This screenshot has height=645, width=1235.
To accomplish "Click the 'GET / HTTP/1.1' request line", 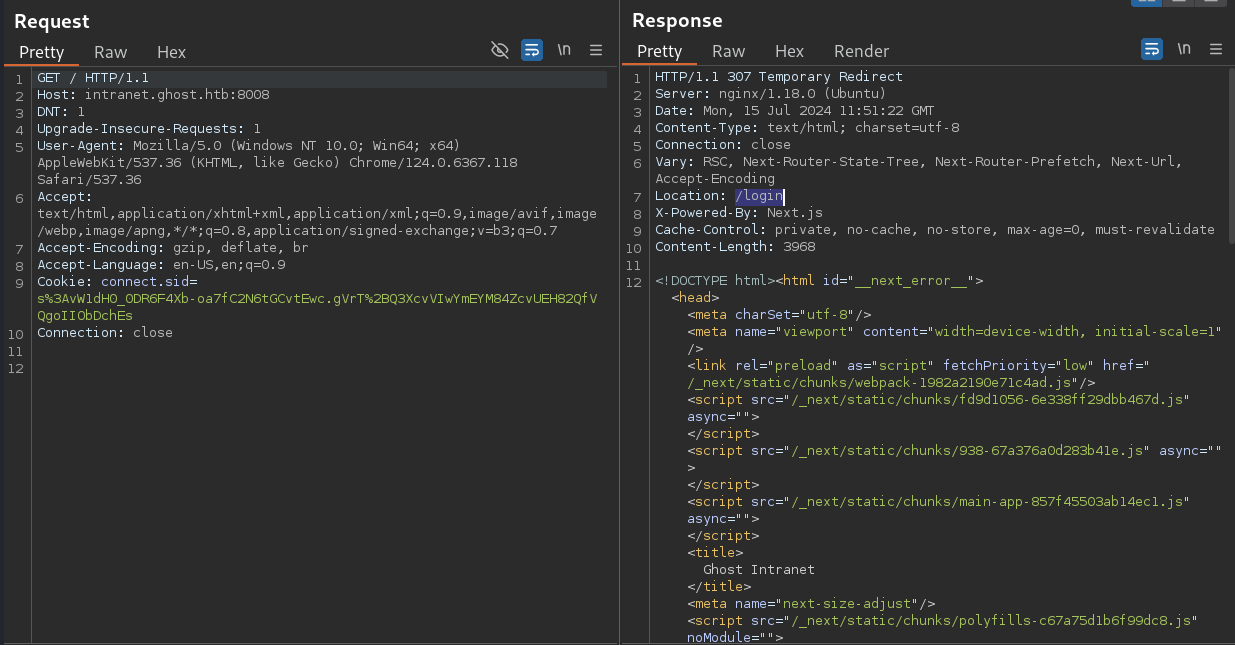I will [x=93, y=78].
